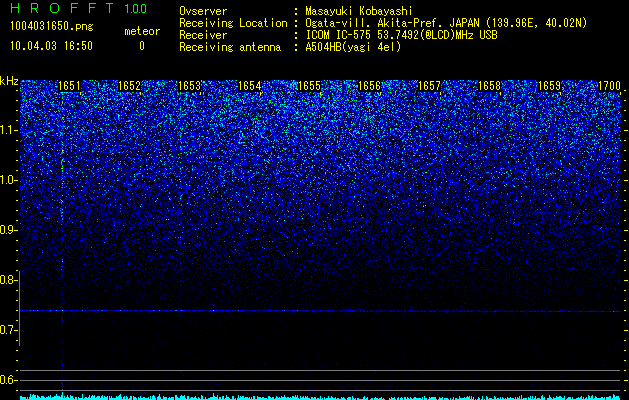Click the HROFFT 1.0.0 title text
The height and width of the screenshot is (400, 629).
[78, 8]
